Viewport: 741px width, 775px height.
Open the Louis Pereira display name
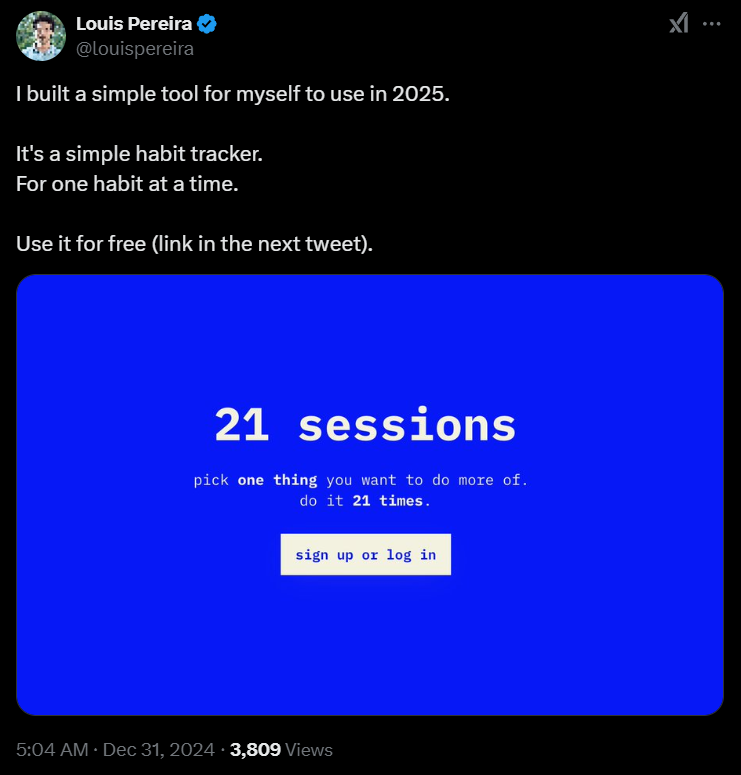[x=134, y=25]
